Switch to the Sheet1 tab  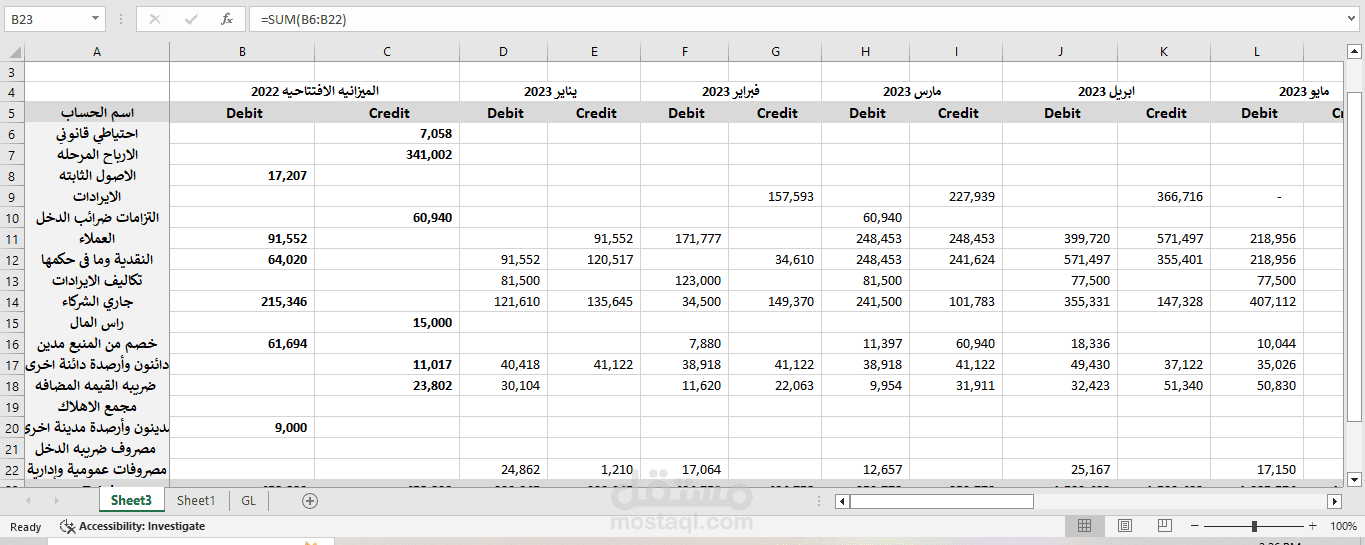[196, 500]
